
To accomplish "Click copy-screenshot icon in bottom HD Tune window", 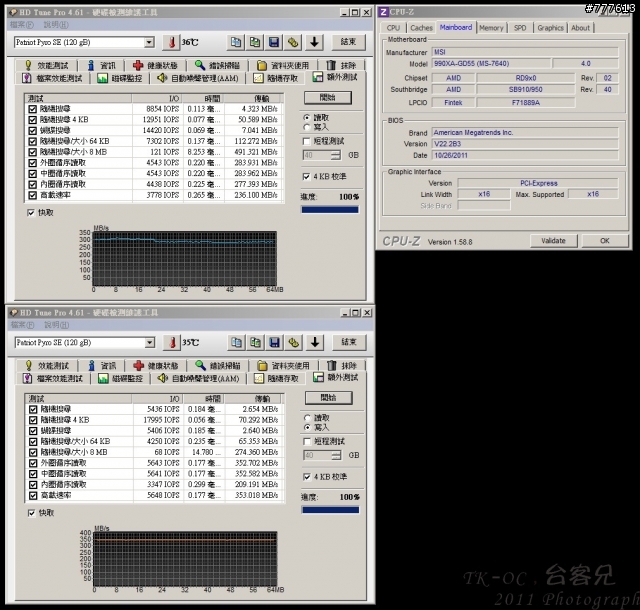I will tap(256, 342).
